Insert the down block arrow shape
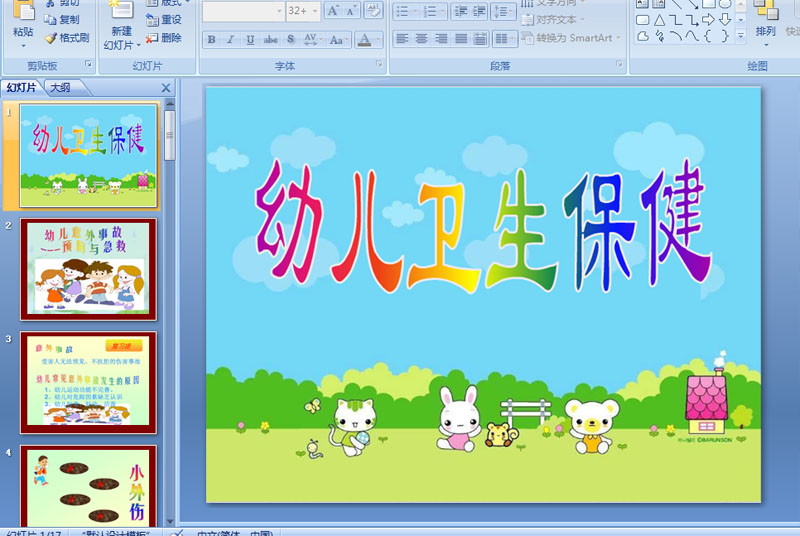Viewport: 800px width, 536px height. click(725, 20)
